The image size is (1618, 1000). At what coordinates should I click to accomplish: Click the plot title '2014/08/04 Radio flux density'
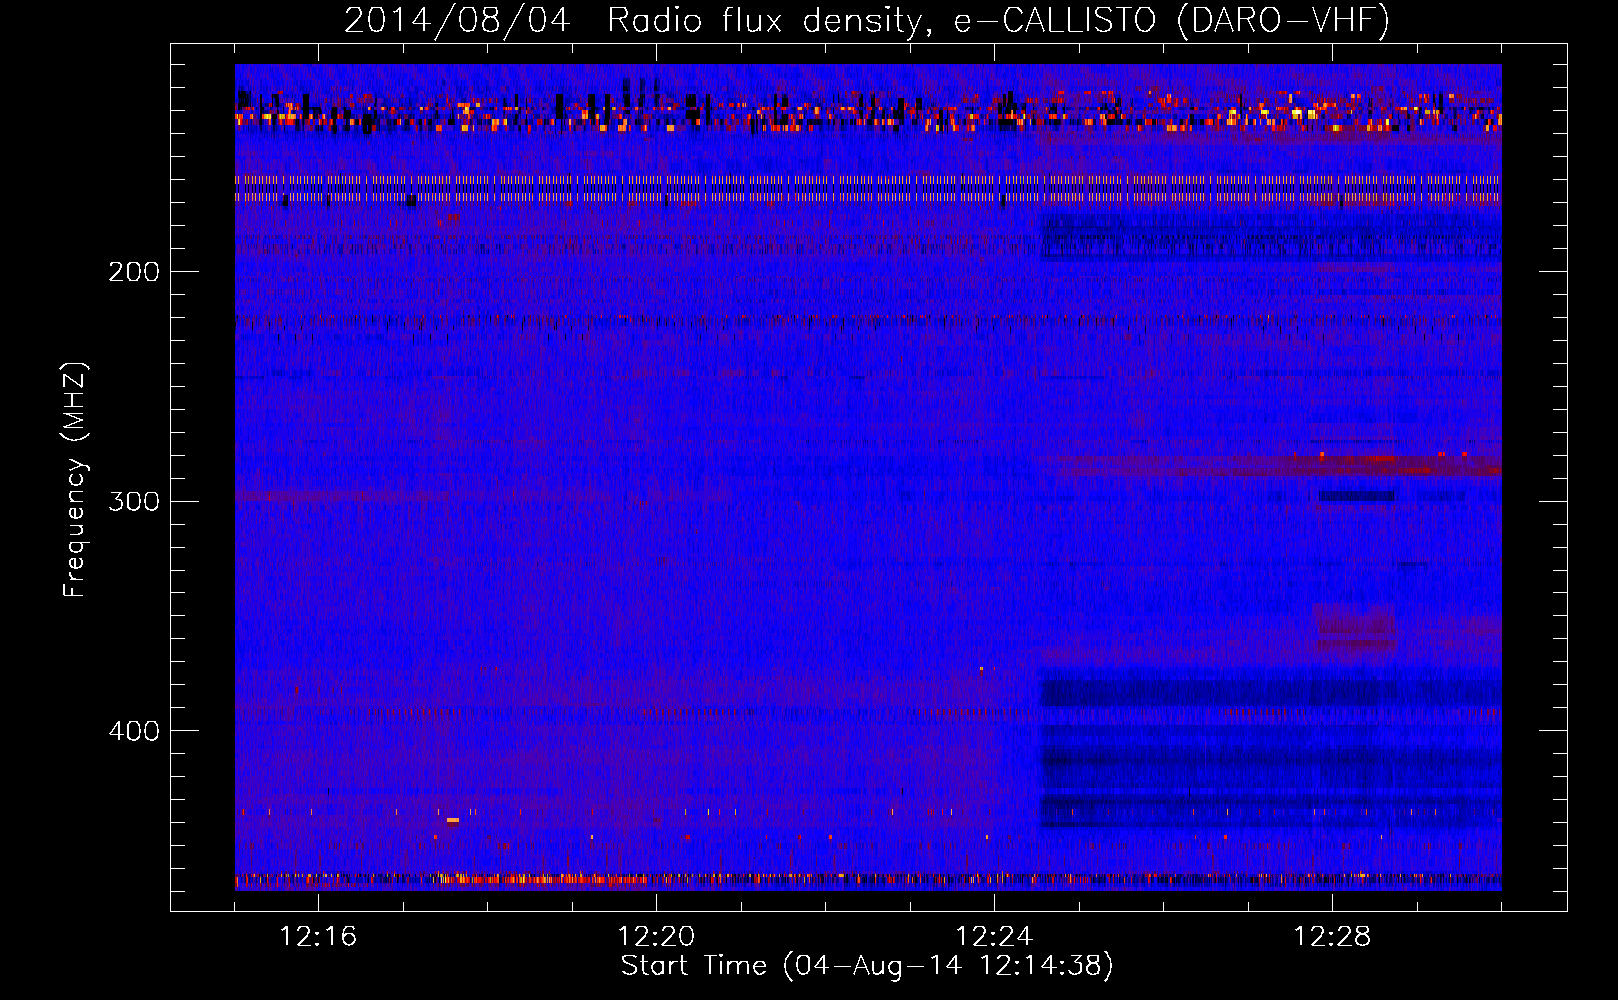coord(639,21)
